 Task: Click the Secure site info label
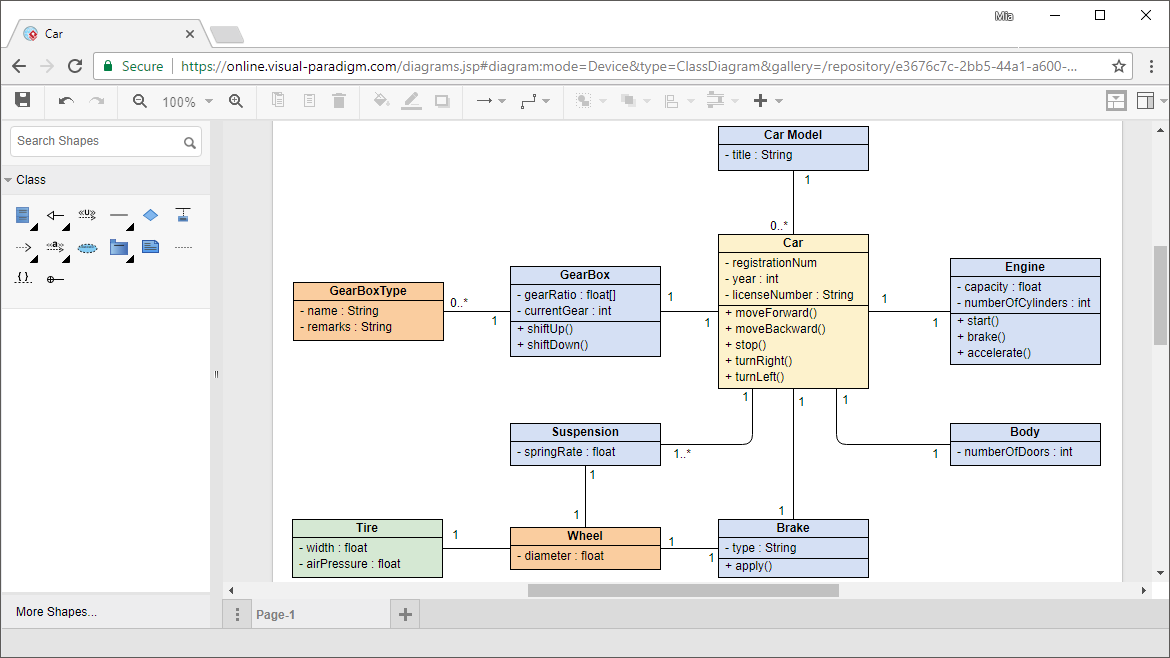133,66
